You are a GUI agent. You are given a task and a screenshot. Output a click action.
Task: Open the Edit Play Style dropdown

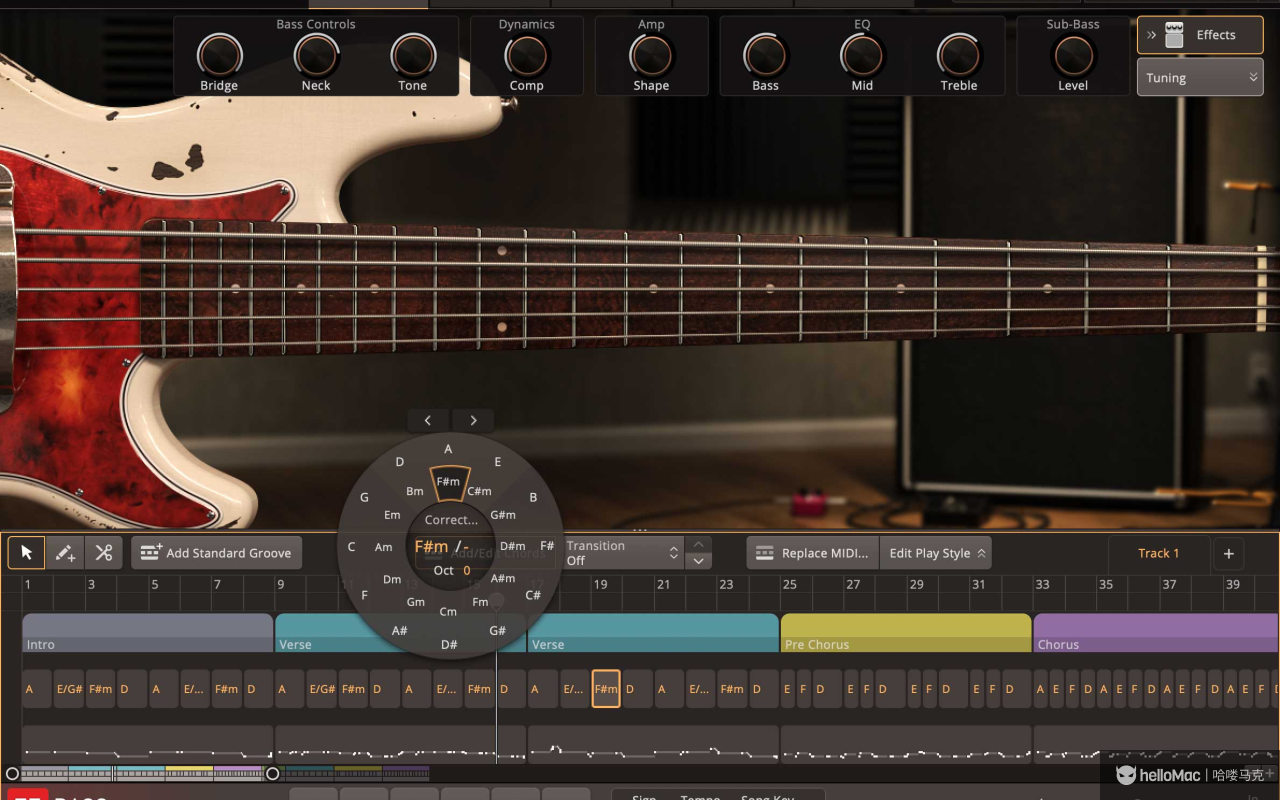pos(936,553)
